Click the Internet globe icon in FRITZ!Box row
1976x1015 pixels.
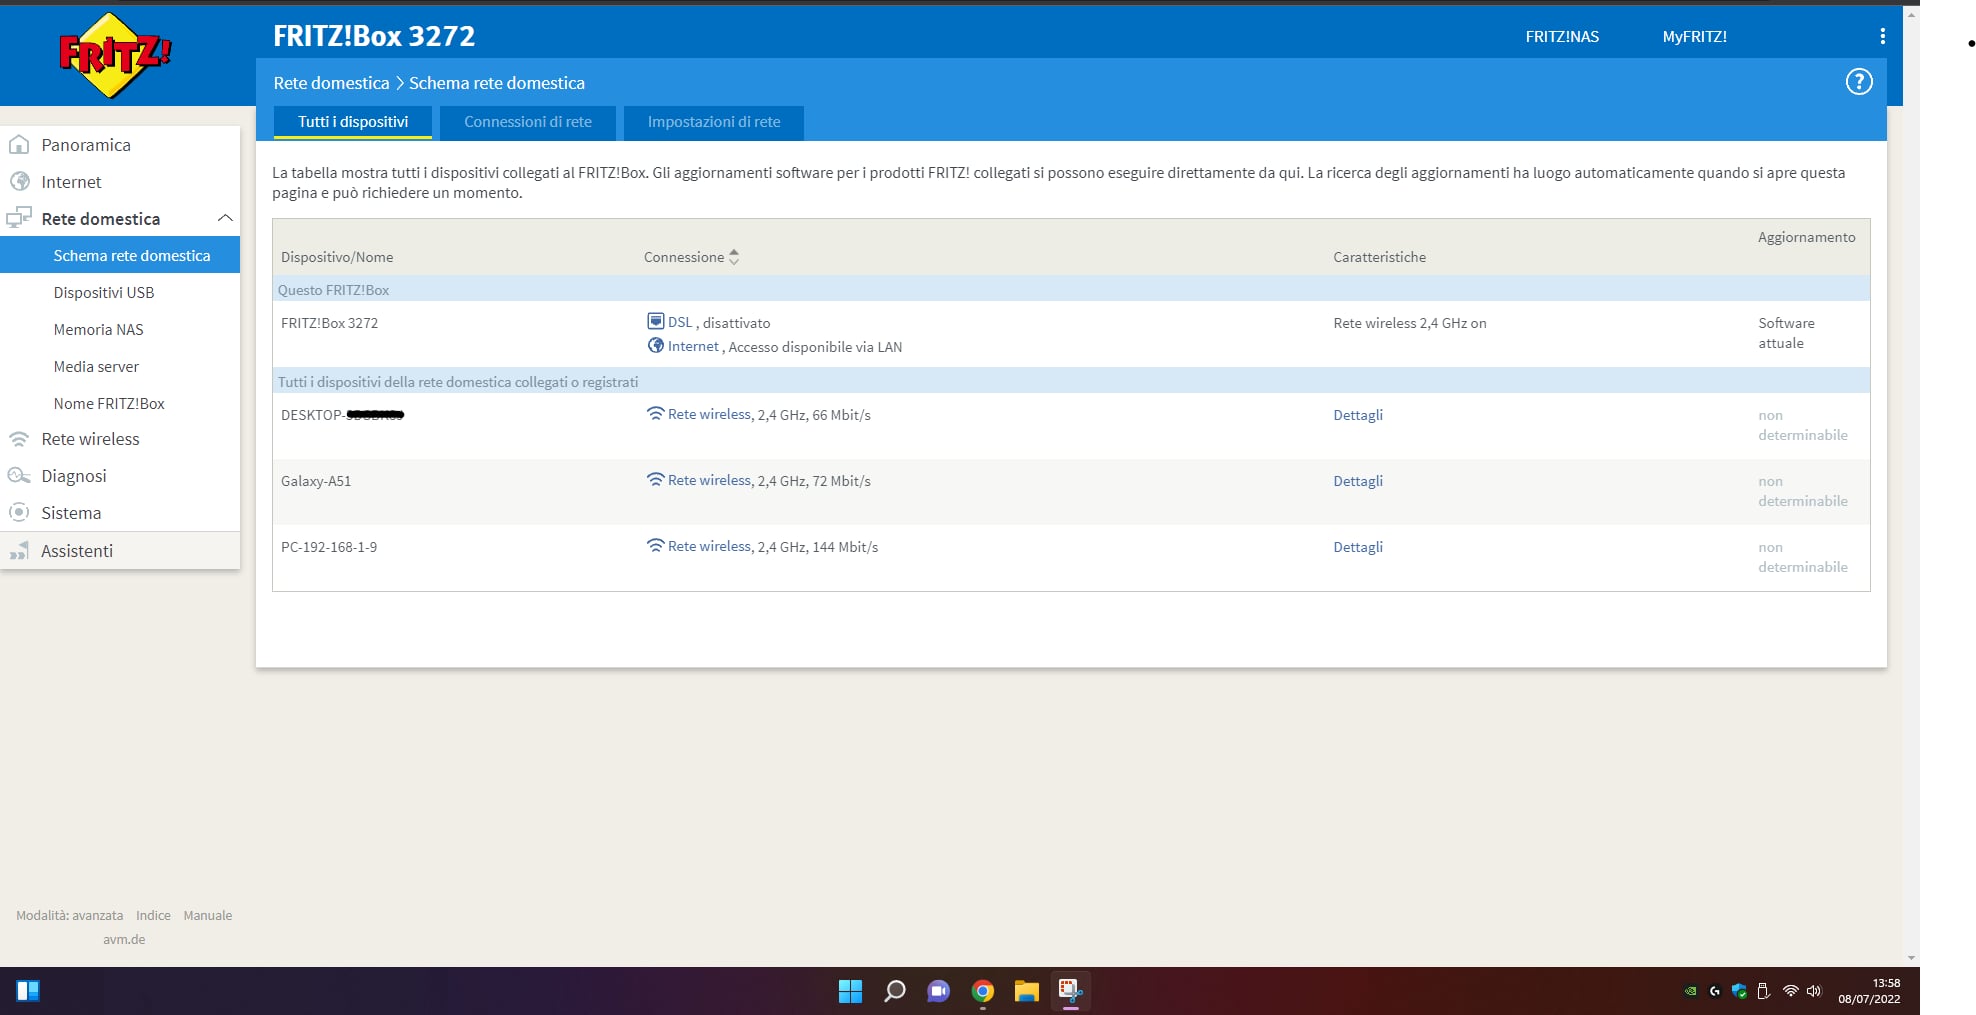pos(655,345)
